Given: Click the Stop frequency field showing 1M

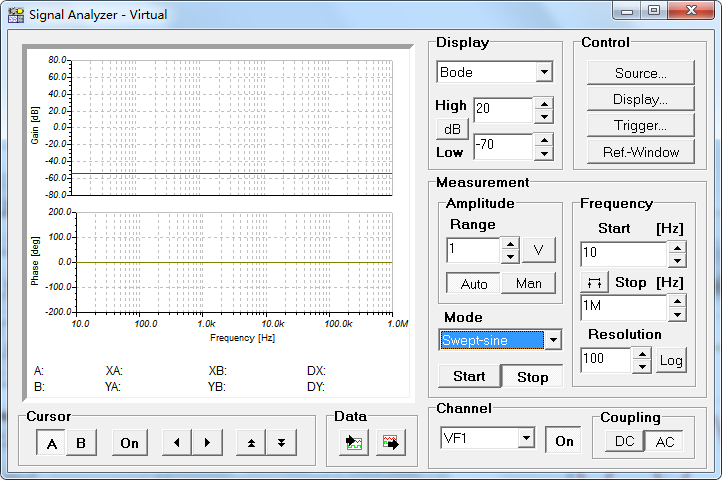Looking at the screenshot, I should tap(623, 308).
